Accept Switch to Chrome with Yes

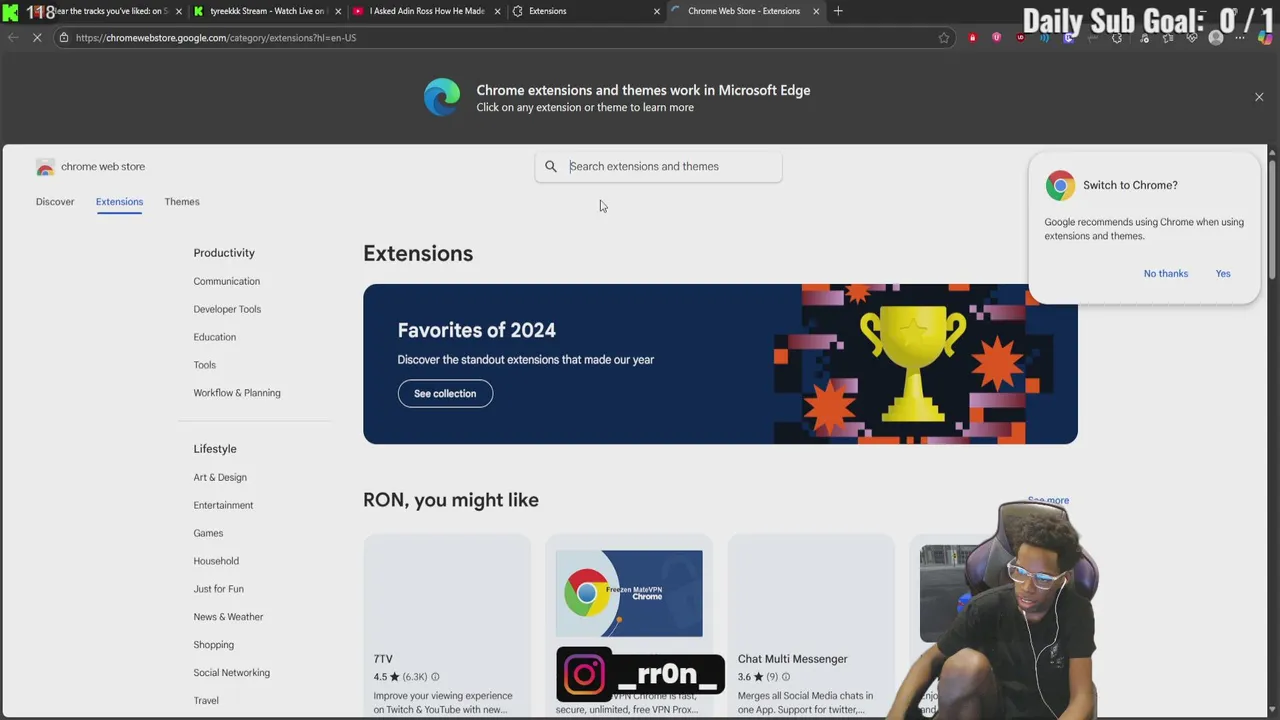pyautogui.click(x=1223, y=274)
